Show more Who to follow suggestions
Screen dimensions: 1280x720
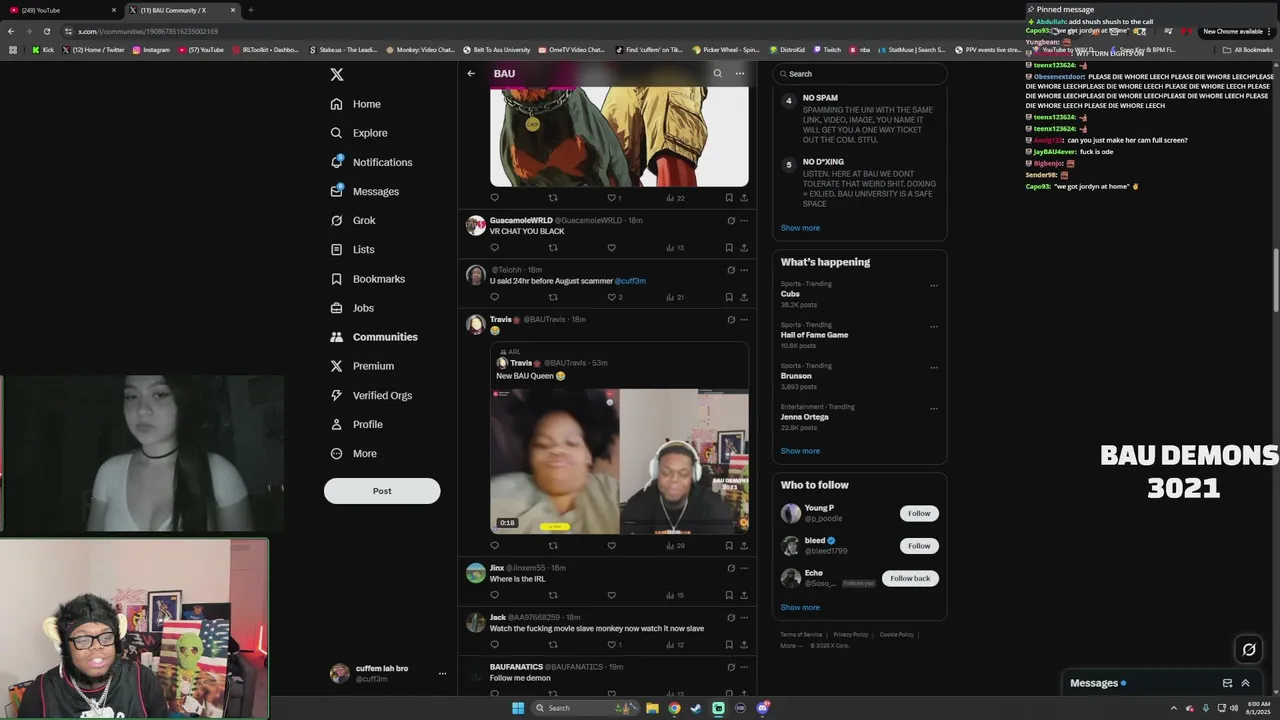[x=800, y=607]
